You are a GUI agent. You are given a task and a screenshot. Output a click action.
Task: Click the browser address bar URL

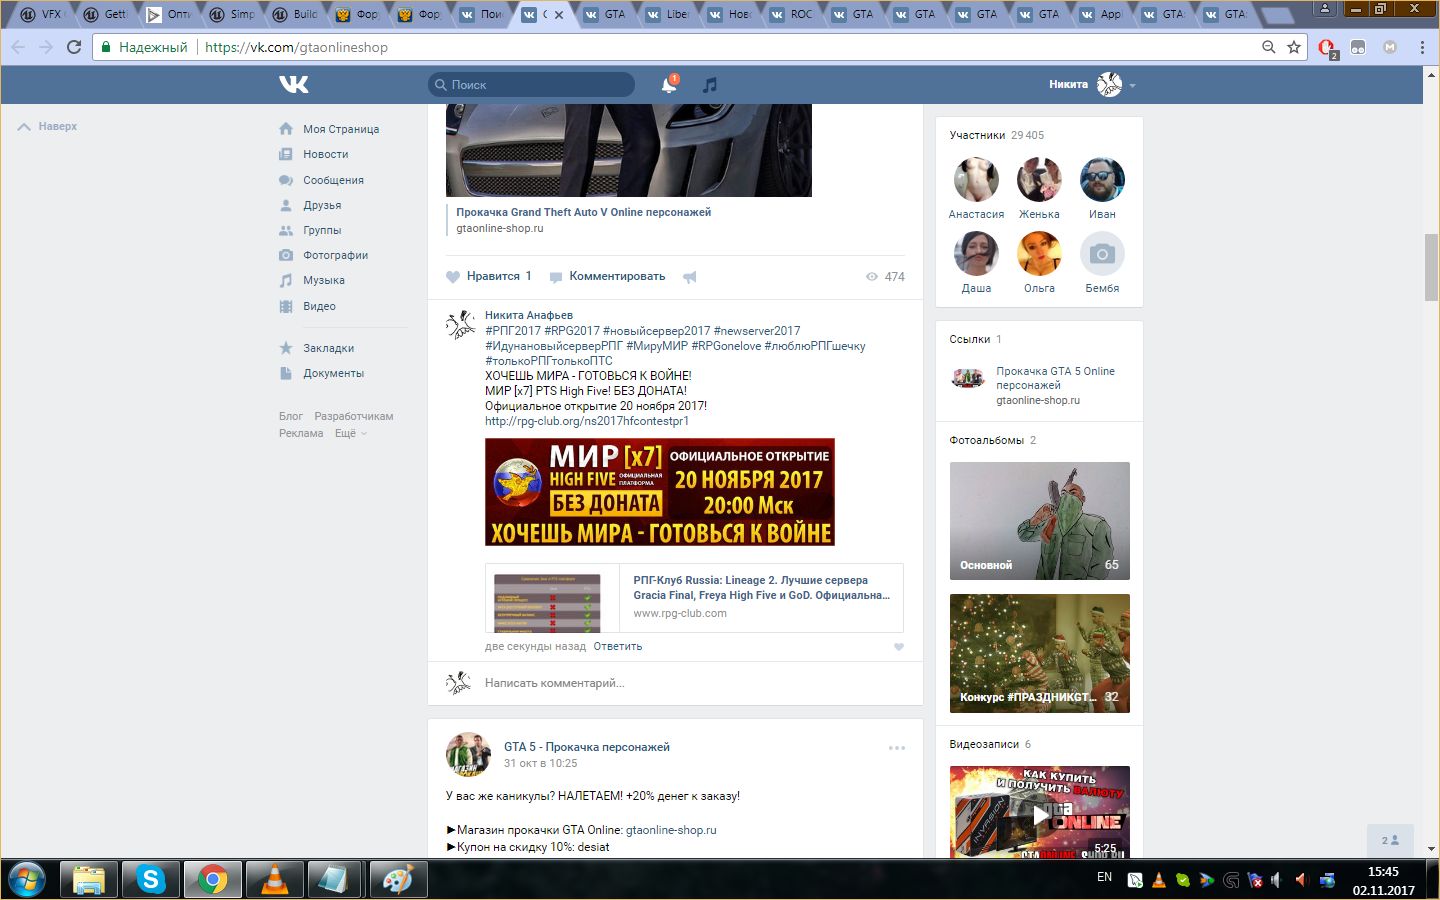(x=296, y=47)
